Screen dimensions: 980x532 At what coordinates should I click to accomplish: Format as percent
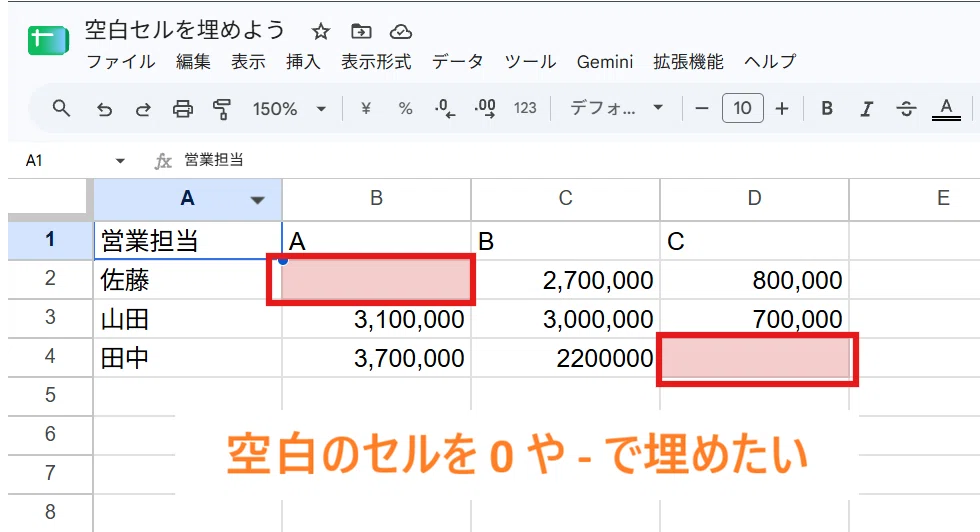pyautogui.click(x=406, y=109)
